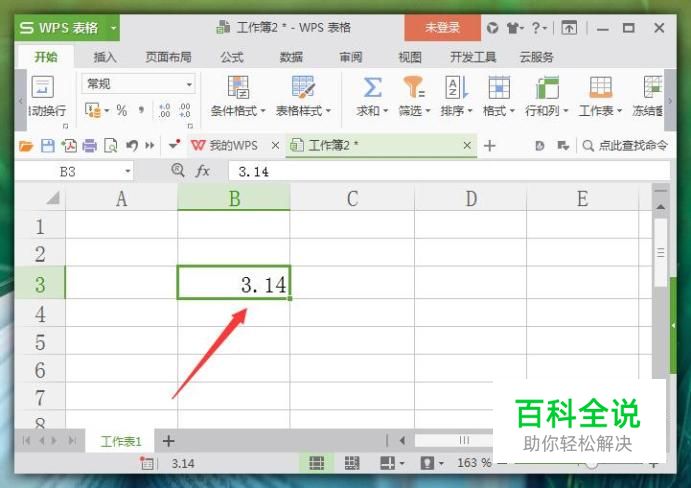Expand the 工作表 dropdown arrow
This screenshot has width=691, height=488.
coord(619,111)
